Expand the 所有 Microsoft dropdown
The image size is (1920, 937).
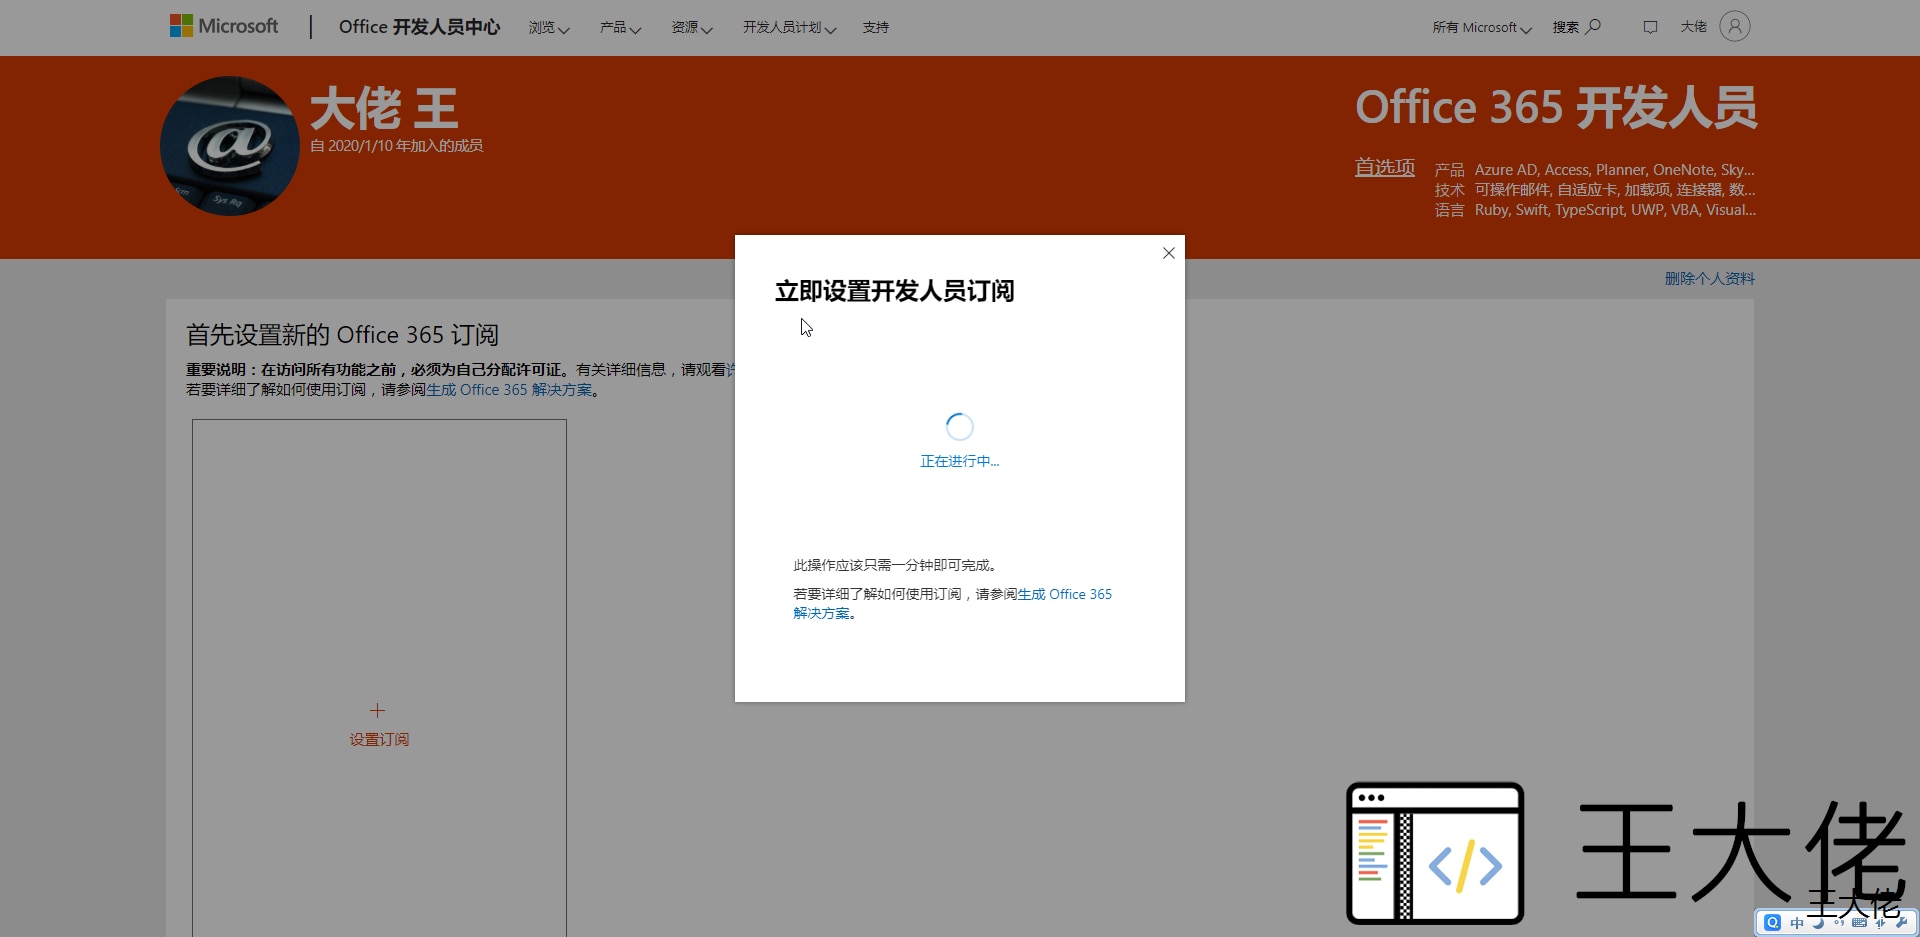(1481, 28)
